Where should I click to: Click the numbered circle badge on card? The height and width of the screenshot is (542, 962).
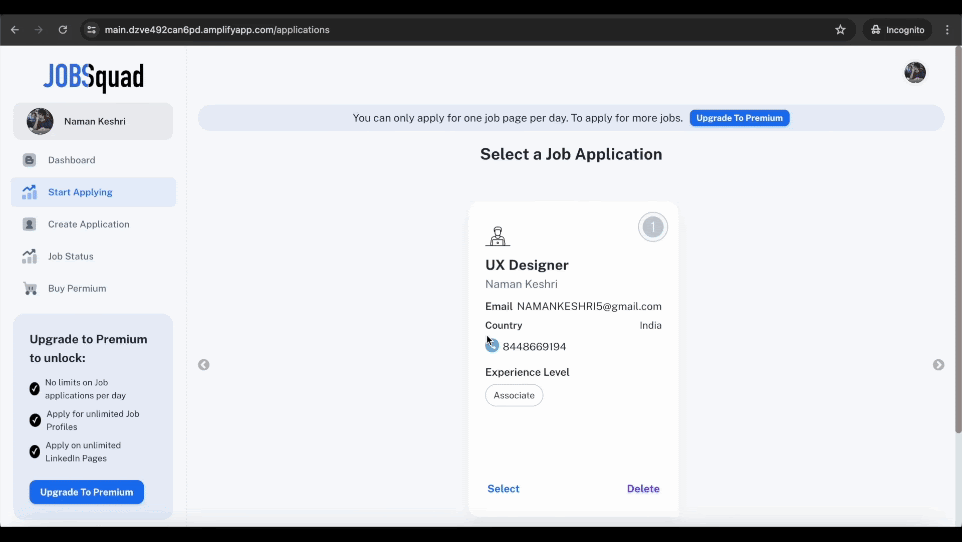(653, 227)
